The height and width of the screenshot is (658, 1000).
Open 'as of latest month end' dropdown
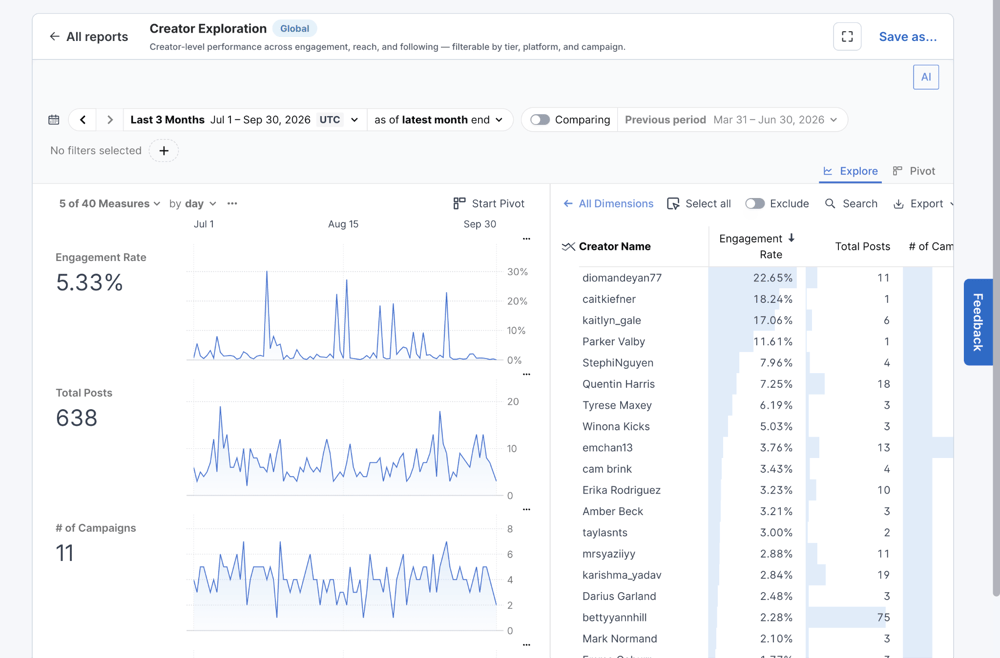click(x=439, y=119)
